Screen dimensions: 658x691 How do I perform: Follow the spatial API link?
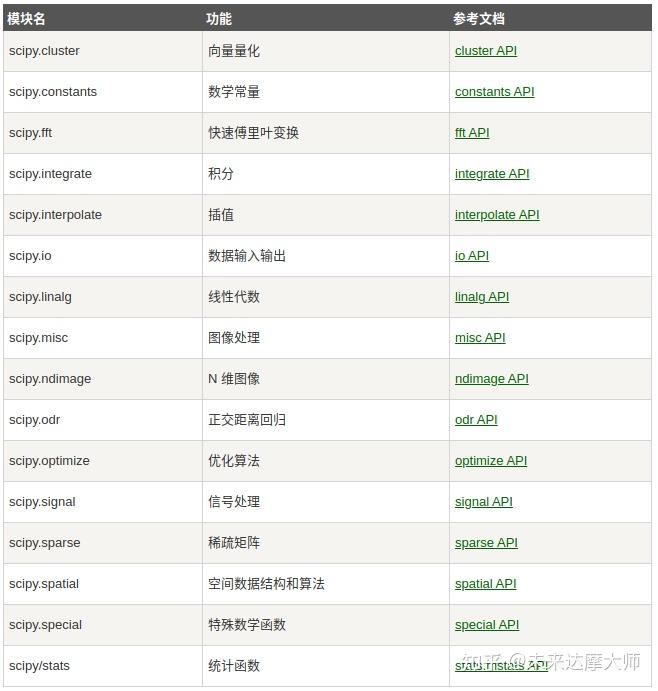click(485, 584)
